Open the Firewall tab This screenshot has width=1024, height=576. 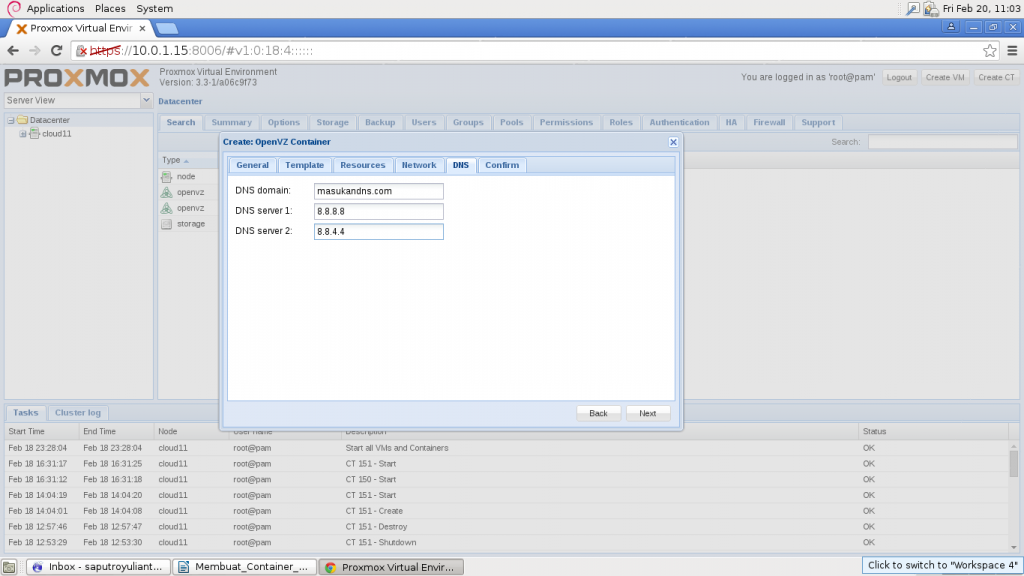(769, 123)
